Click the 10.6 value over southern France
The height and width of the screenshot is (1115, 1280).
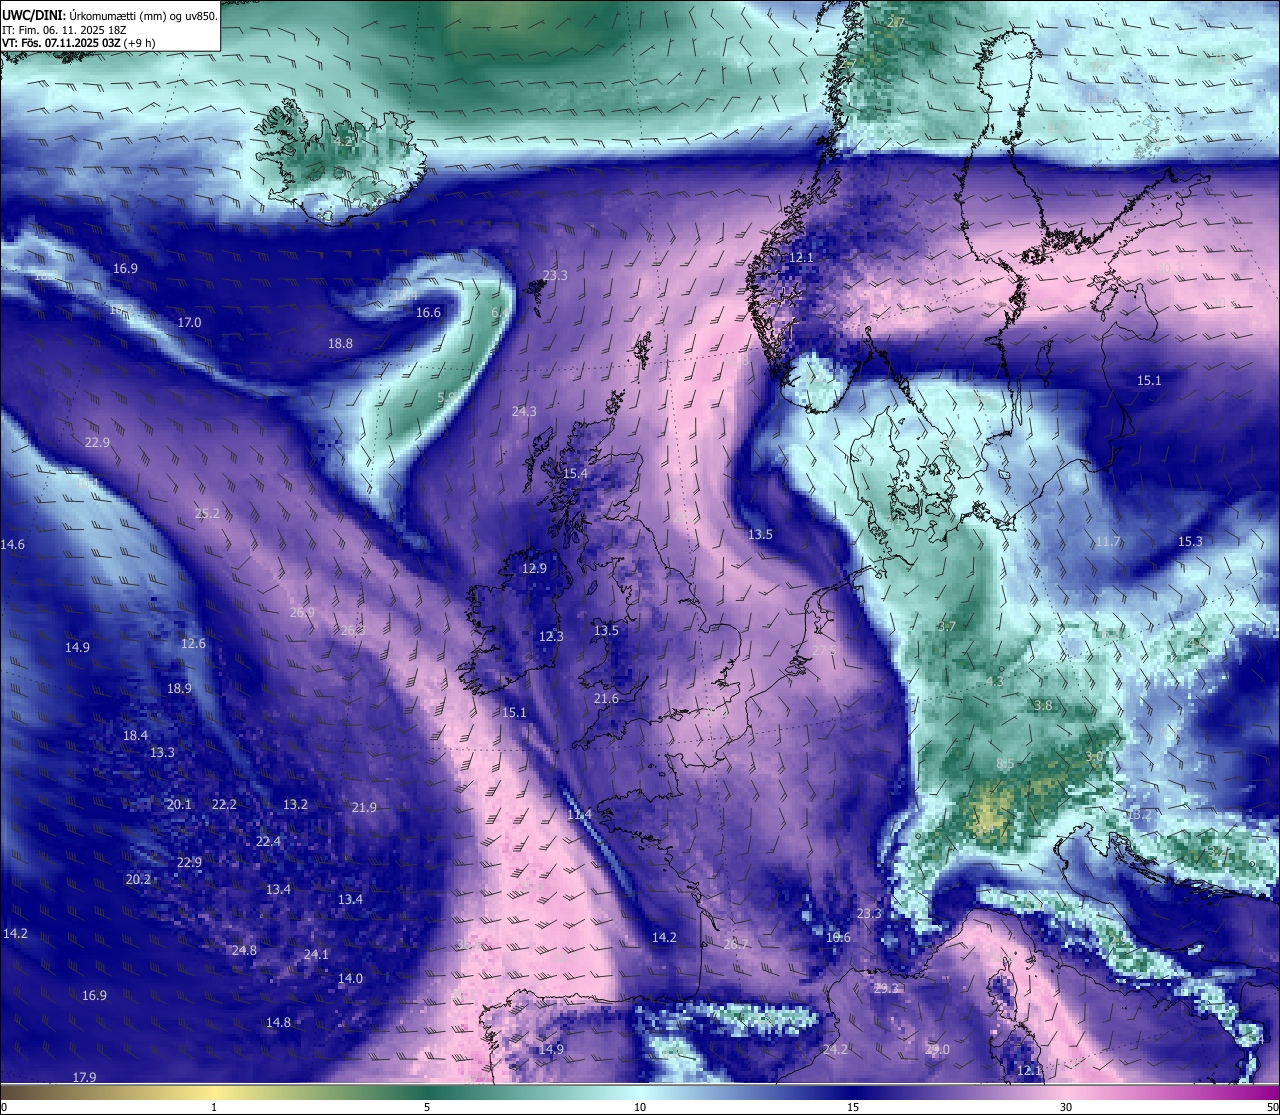point(838,938)
